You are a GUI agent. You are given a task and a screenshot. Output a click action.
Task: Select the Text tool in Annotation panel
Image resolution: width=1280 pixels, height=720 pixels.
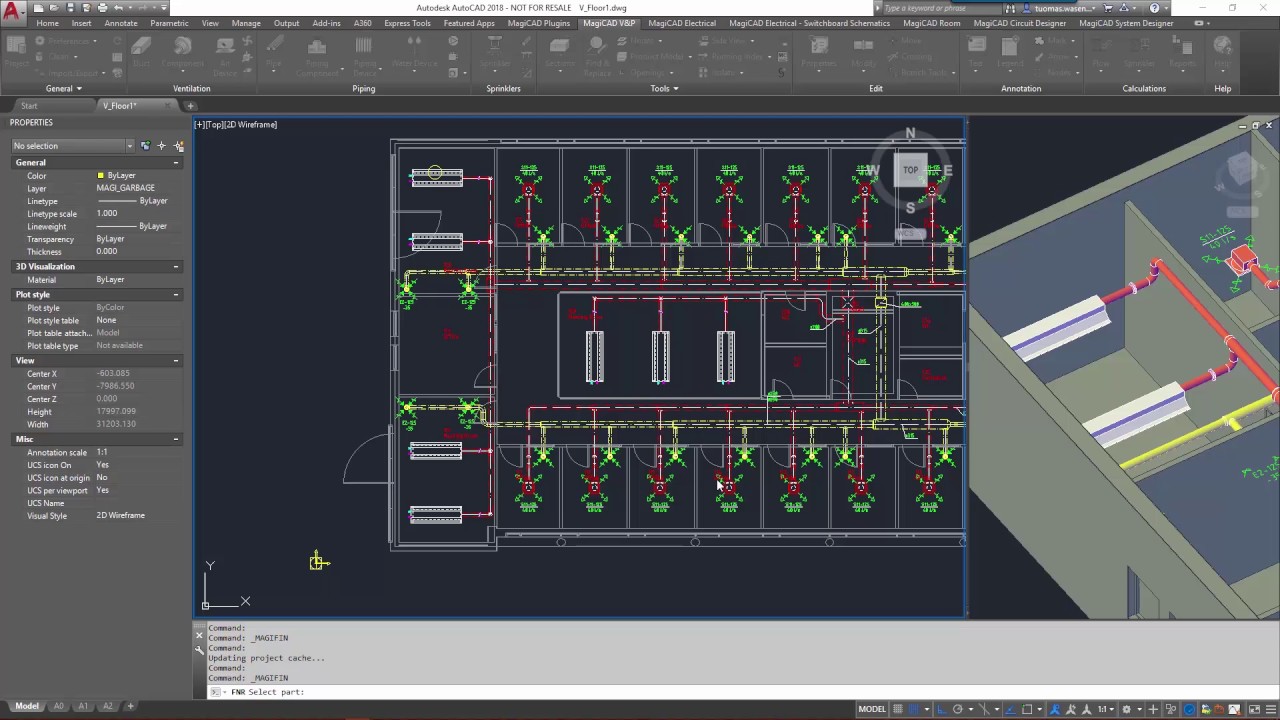click(977, 53)
